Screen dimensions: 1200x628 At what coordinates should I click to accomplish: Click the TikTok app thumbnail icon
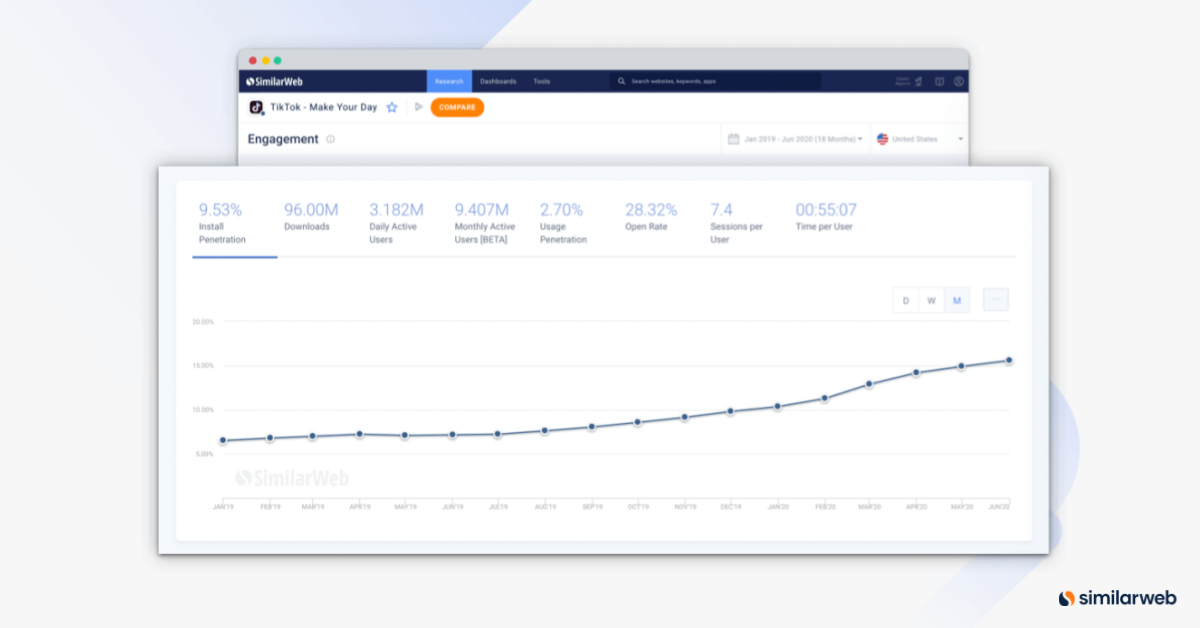click(x=256, y=107)
